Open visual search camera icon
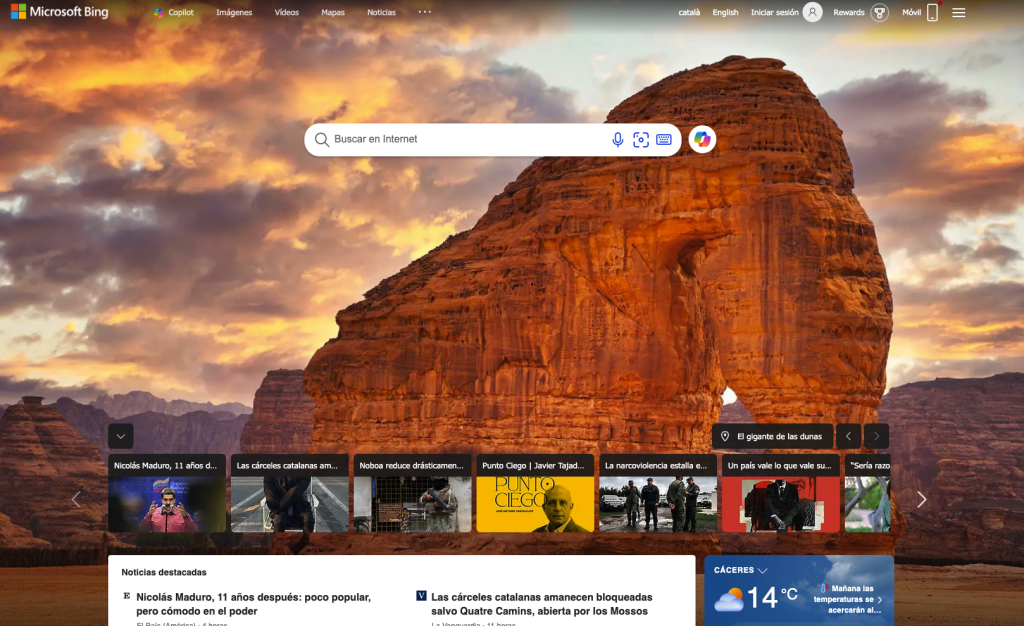Screen dimensions: 1024x626 (641, 140)
